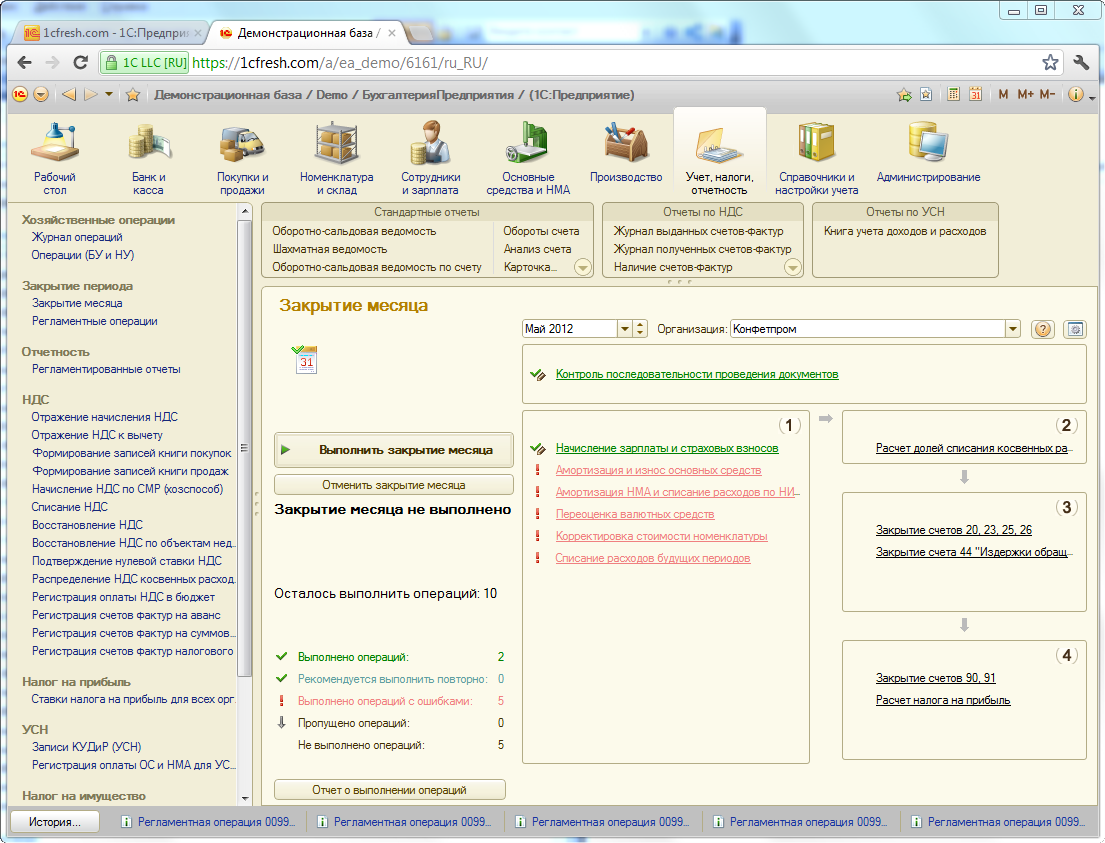This screenshot has height=843, width=1105.
Task: Expand the month period dropdown (Май 2012)
Action: pyautogui.click(x=625, y=329)
